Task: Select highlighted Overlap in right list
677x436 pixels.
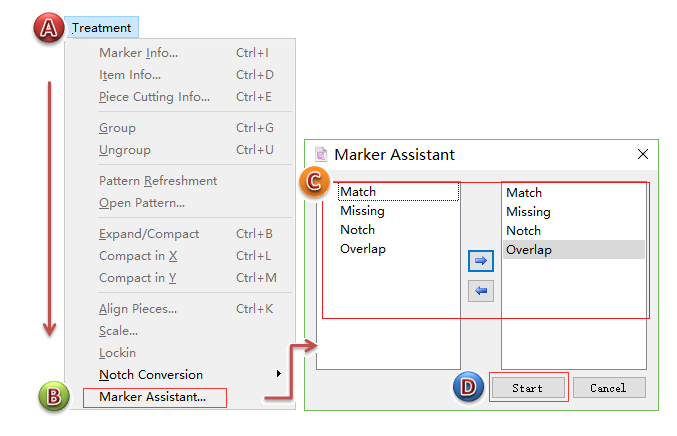Action: pos(528,250)
